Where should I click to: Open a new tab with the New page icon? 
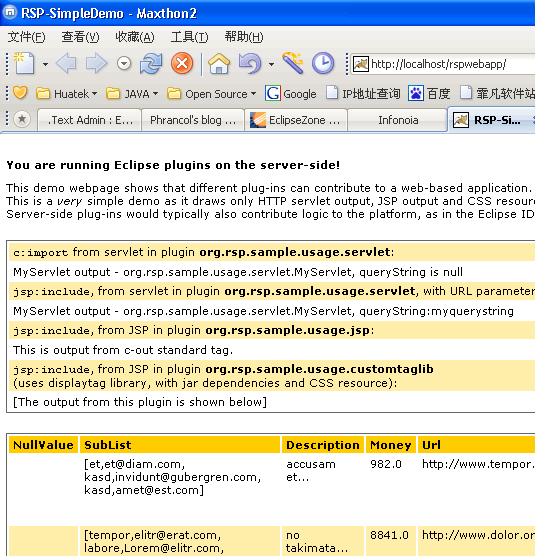tap(24, 63)
